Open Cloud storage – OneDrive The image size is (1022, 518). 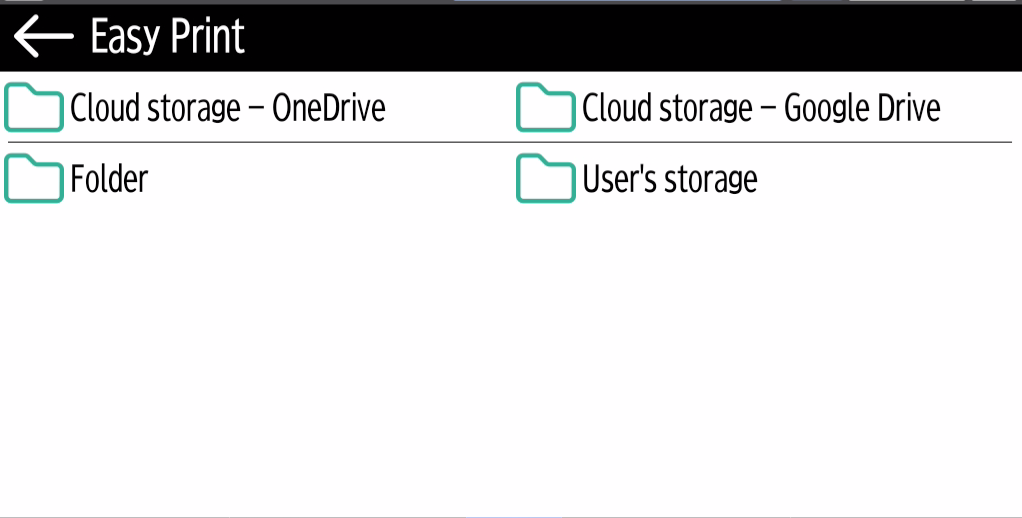pyautogui.click(x=227, y=108)
